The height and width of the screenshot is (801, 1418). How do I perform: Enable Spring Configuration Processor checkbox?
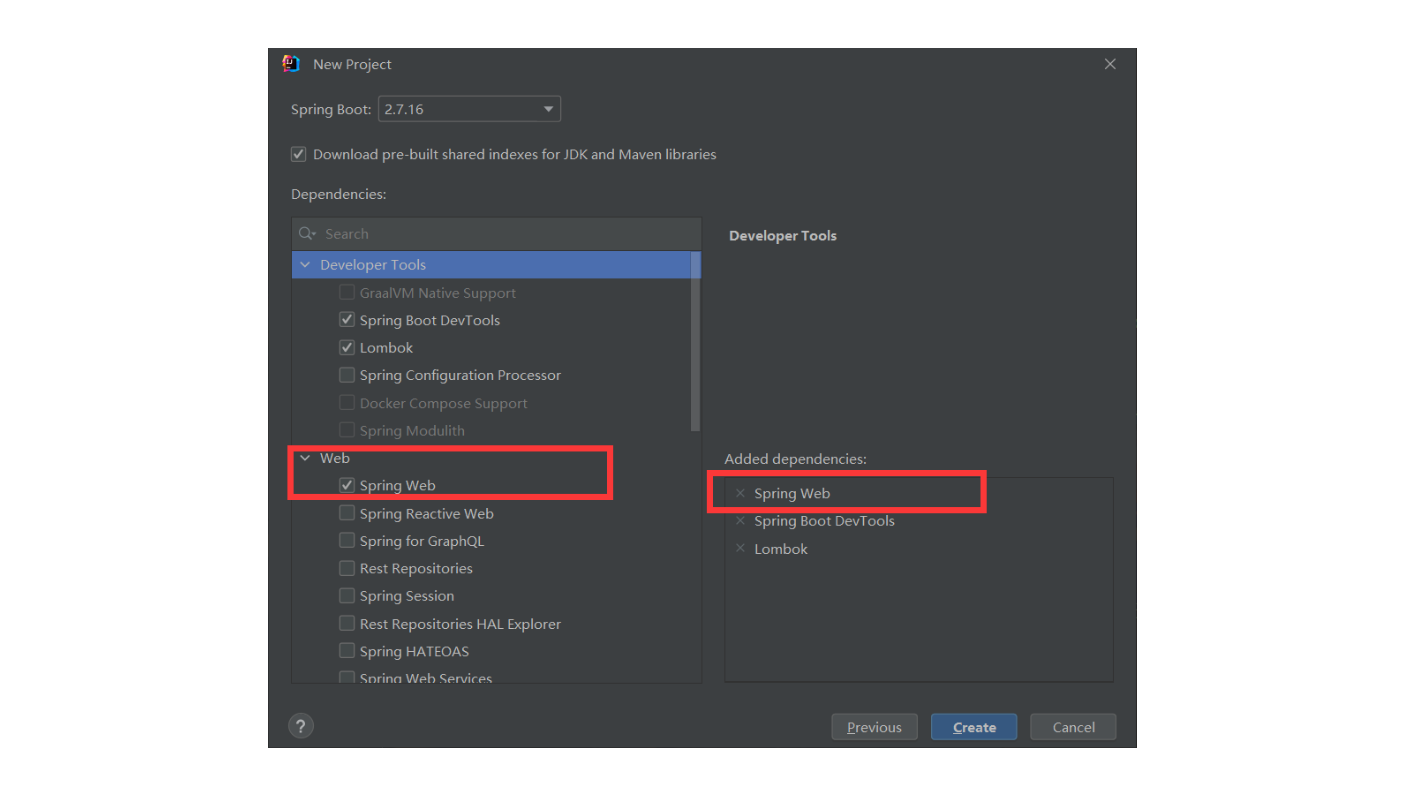(x=347, y=375)
